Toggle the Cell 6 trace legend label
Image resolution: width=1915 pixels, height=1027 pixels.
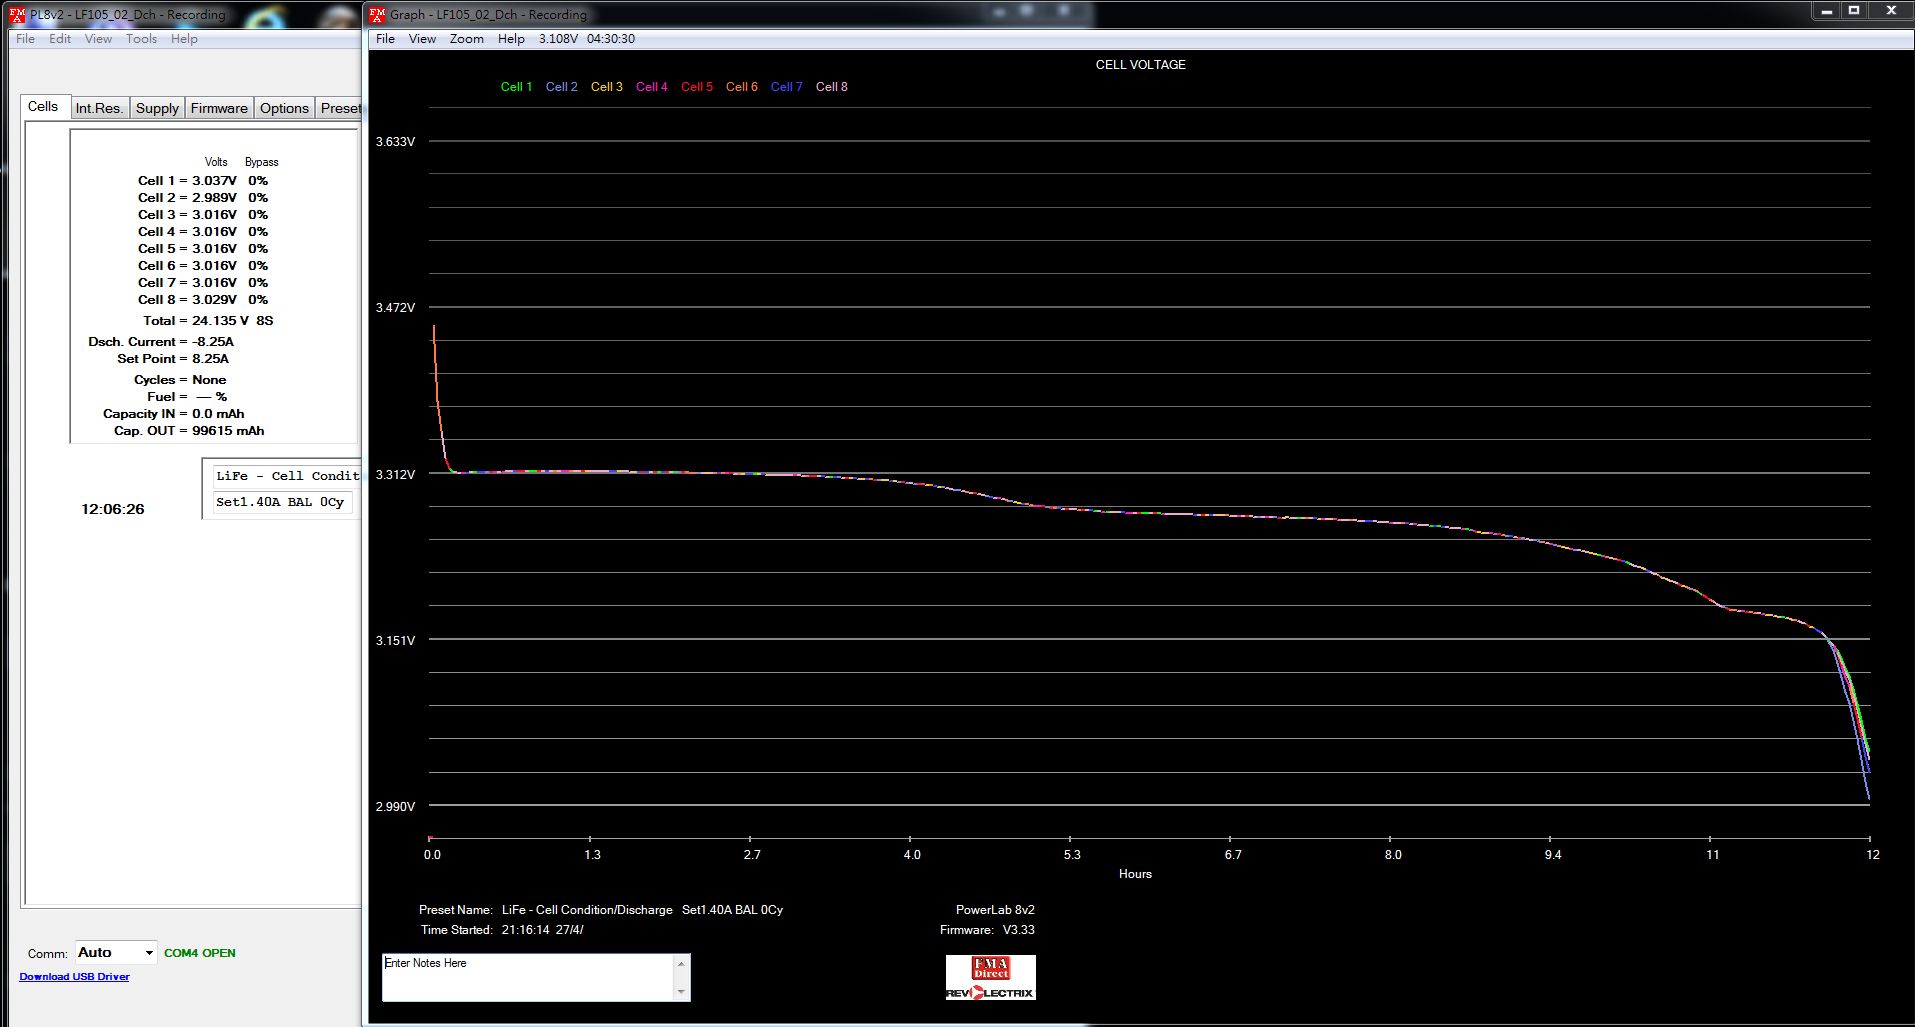tap(741, 87)
